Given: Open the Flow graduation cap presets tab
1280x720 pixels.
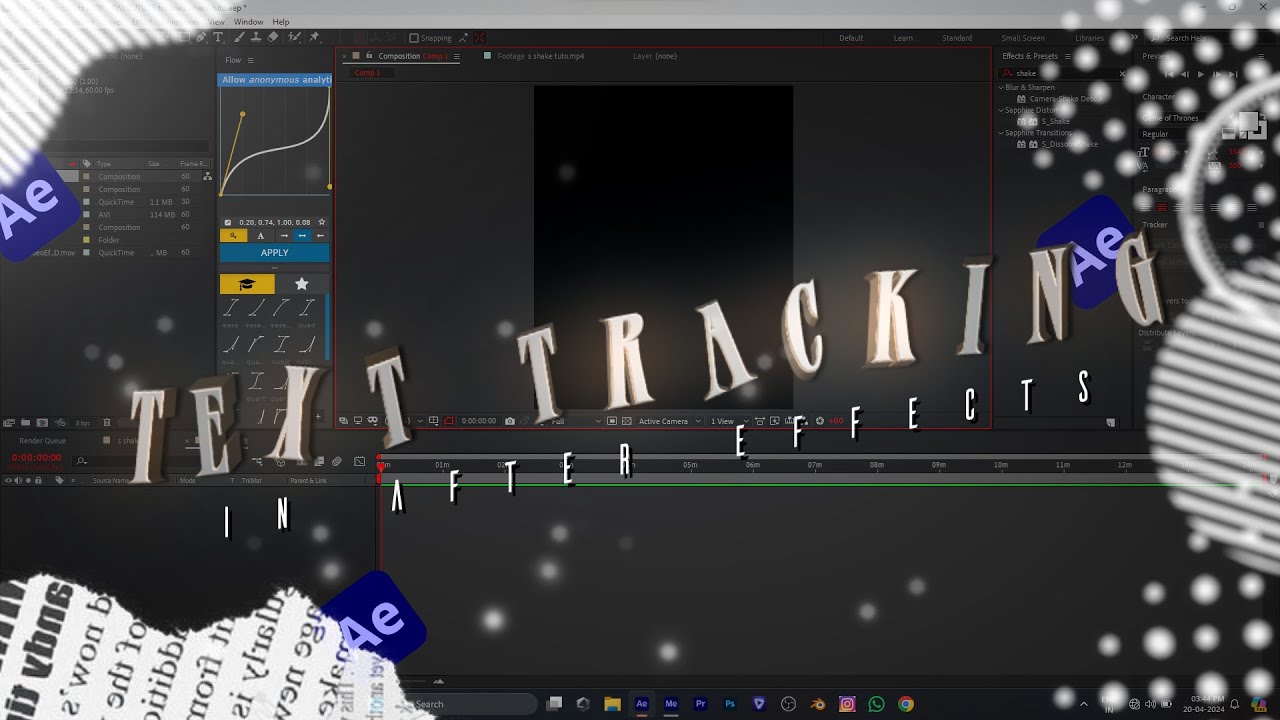Looking at the screenshot, I should 247,284.
